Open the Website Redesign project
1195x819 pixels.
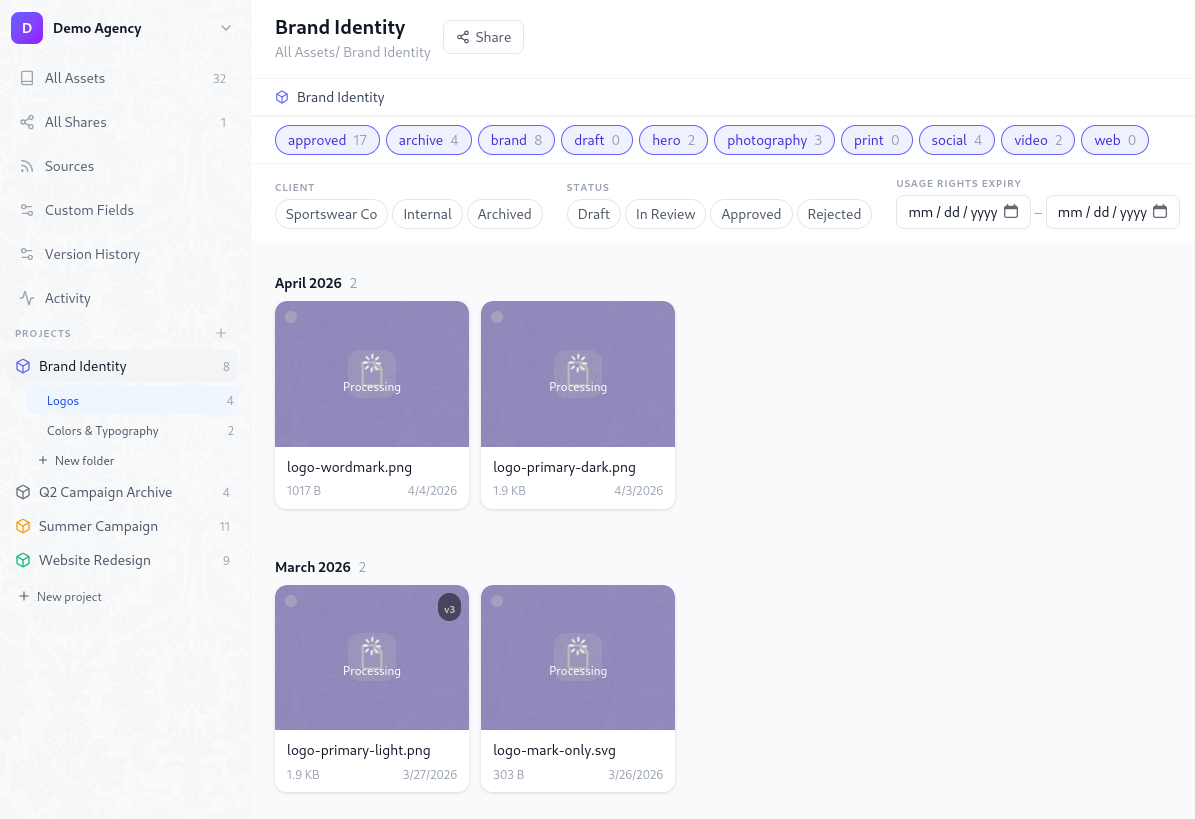point(123,560)
